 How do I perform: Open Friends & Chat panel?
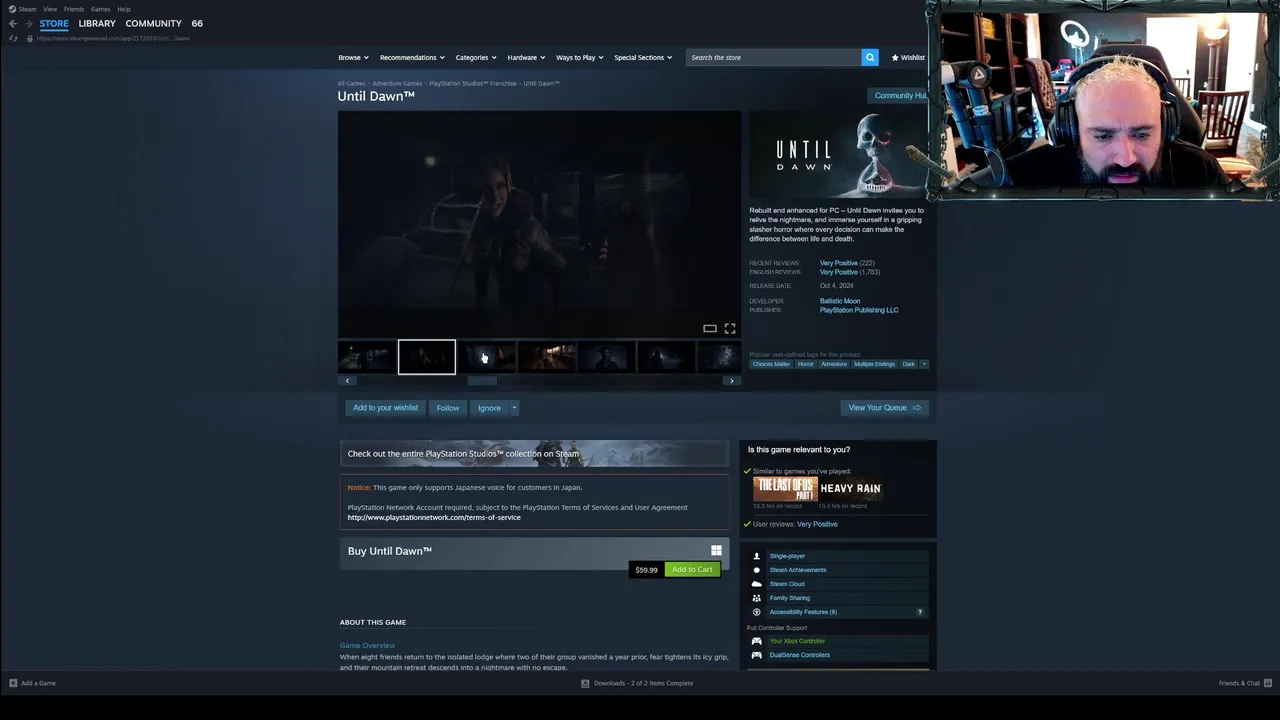[x=1245, y=683]
